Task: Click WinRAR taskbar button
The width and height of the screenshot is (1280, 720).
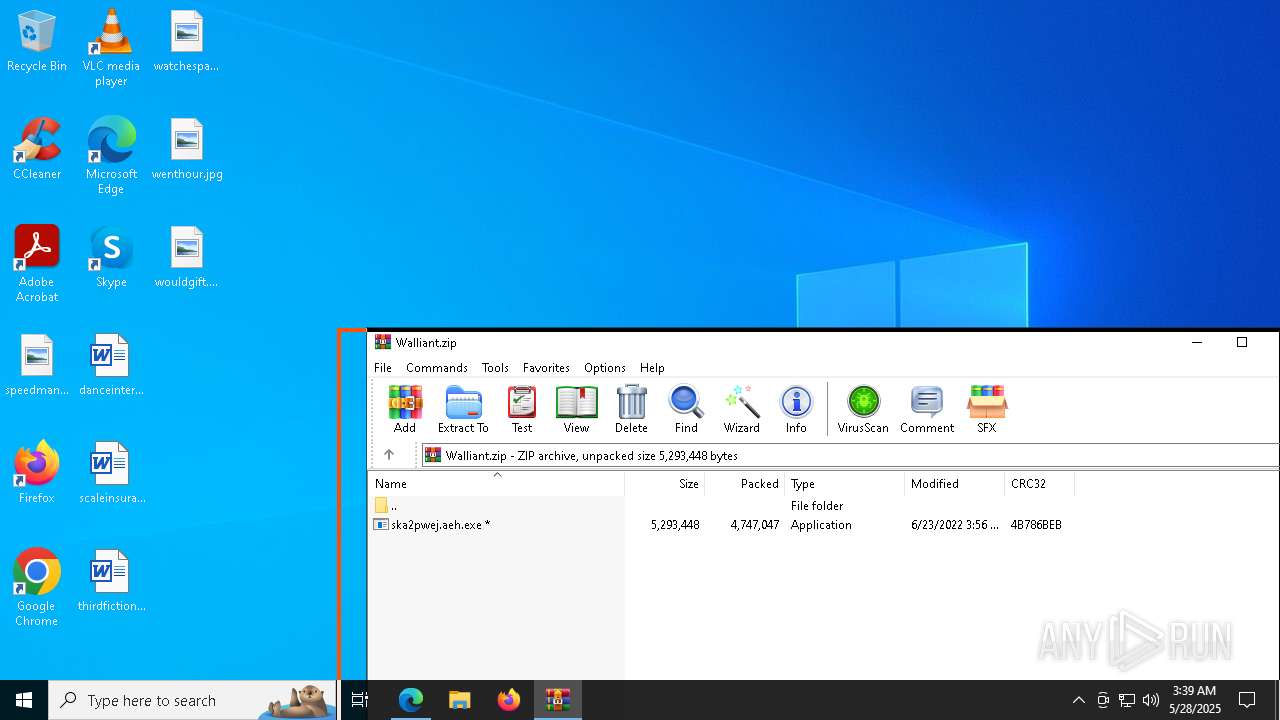Action: click(x=557, y=700)
